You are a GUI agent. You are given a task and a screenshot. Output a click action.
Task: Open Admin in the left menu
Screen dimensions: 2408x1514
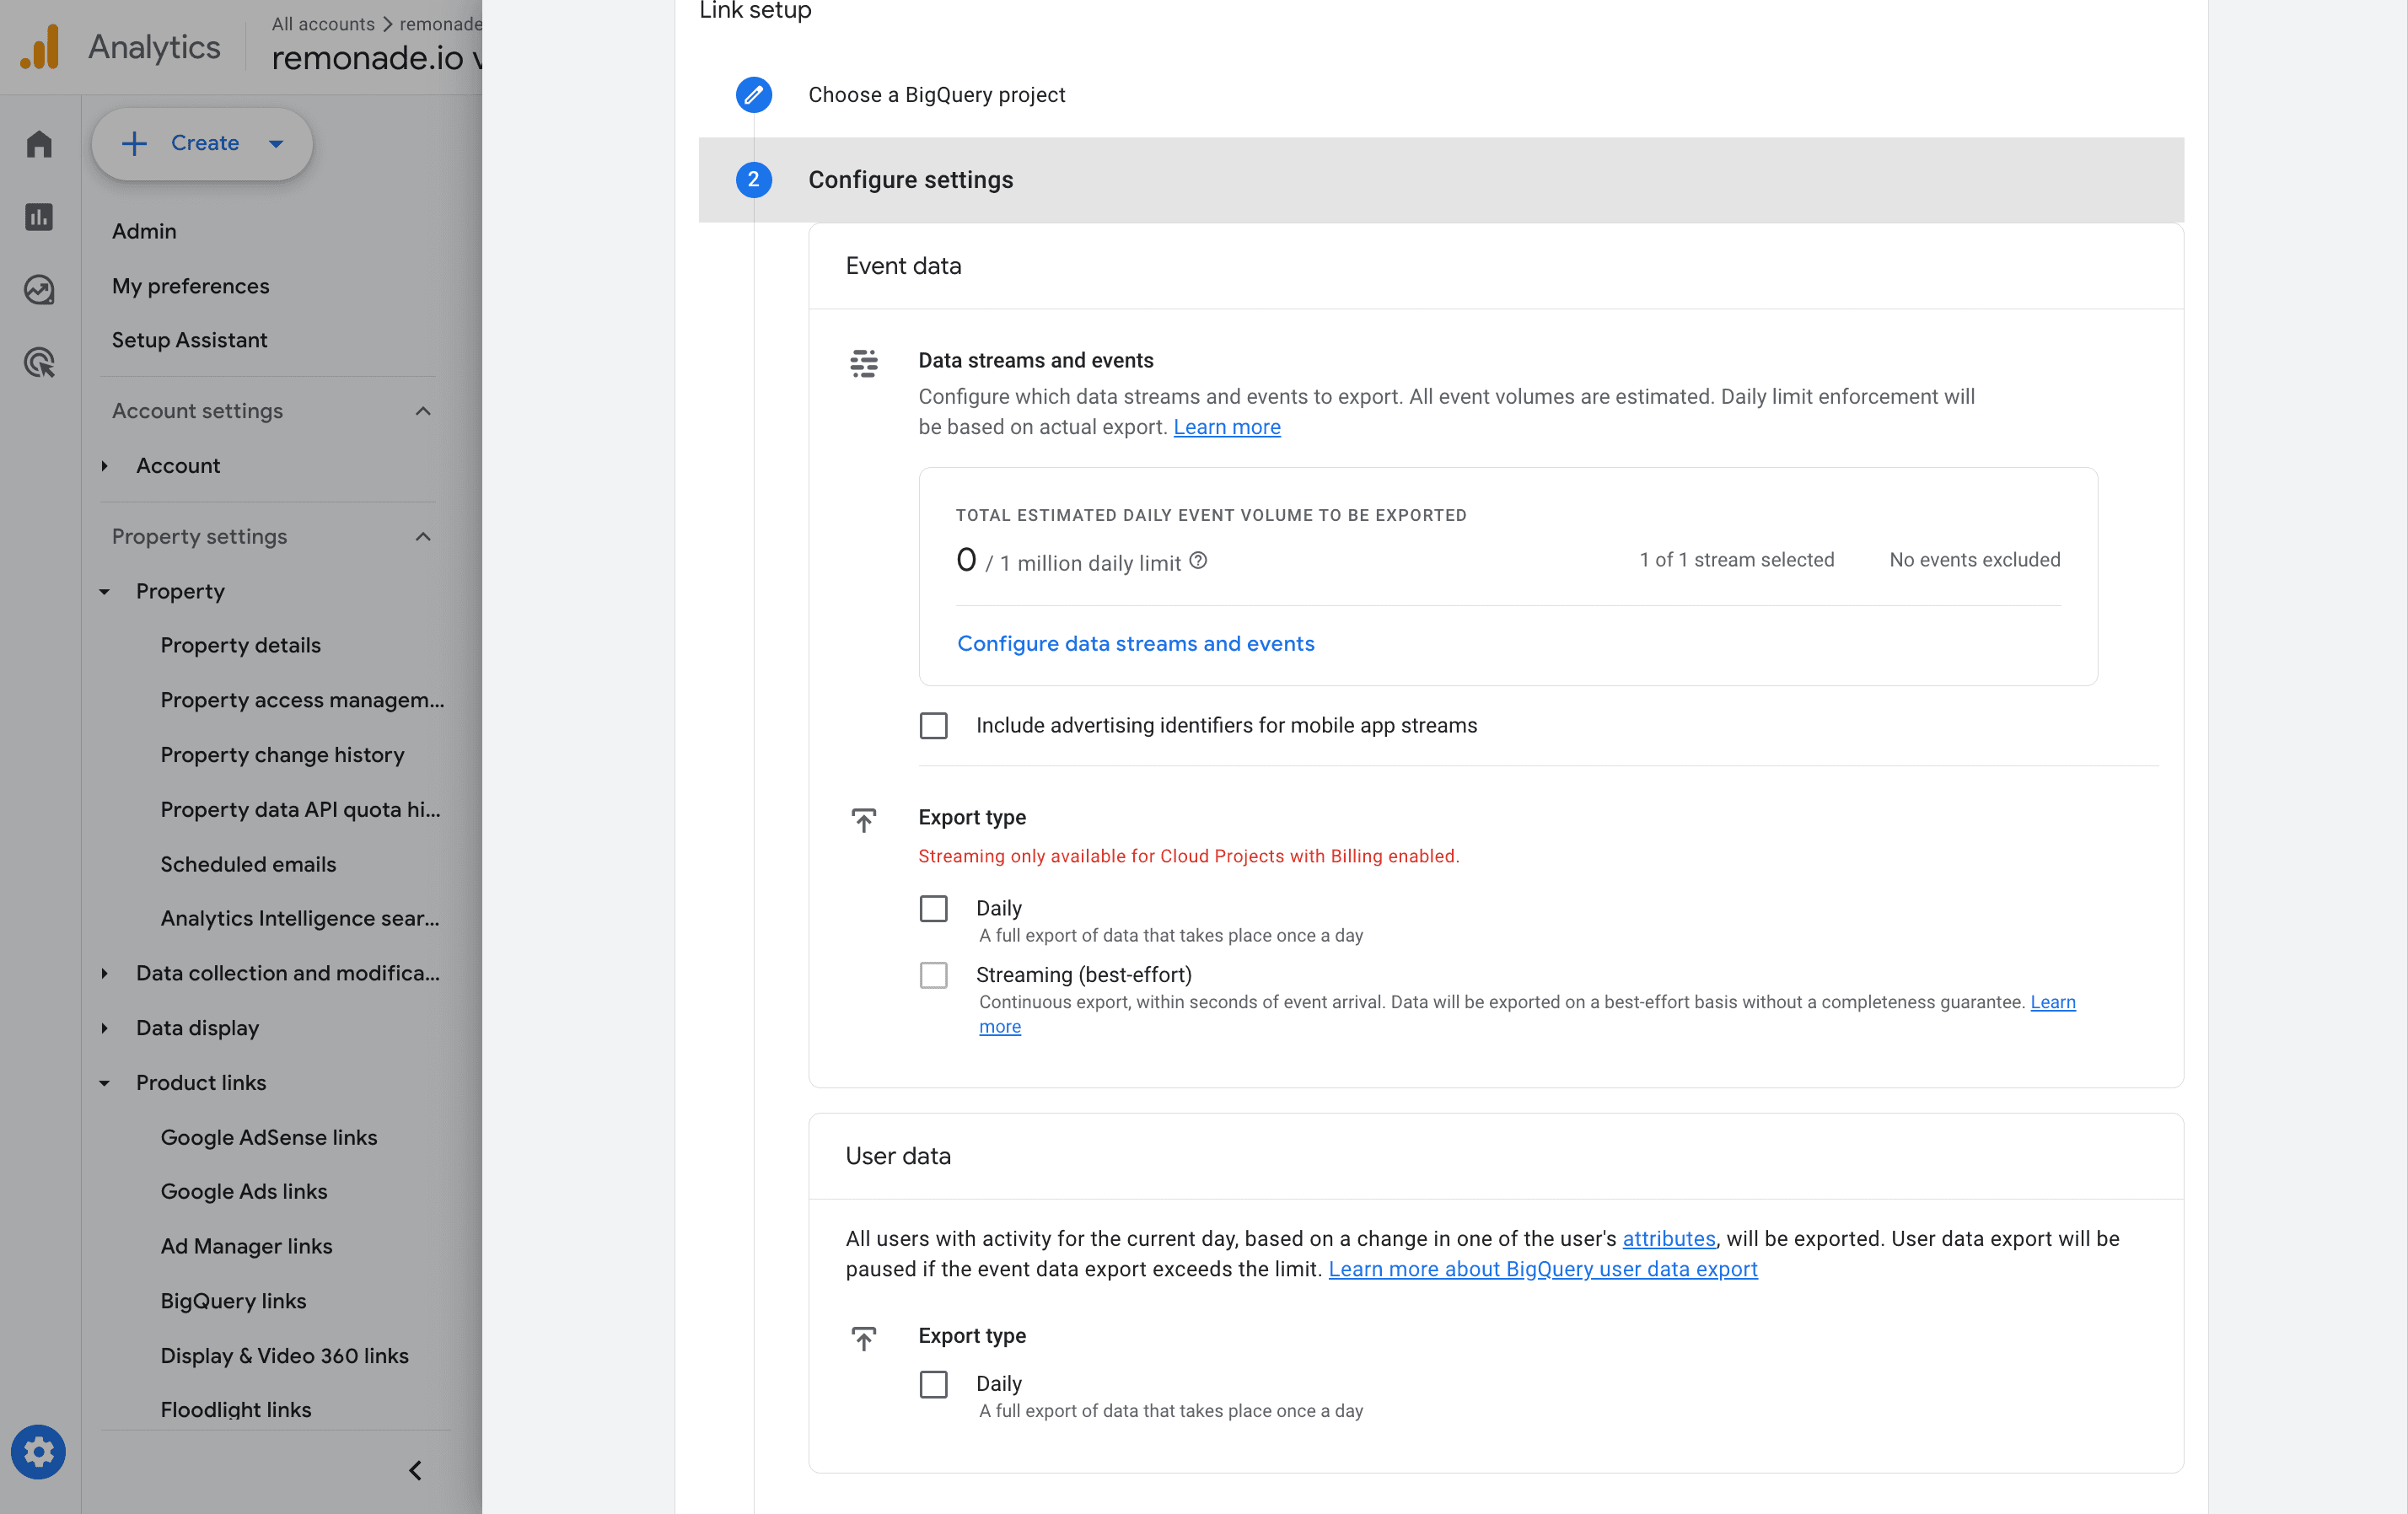tap(144, 231)
